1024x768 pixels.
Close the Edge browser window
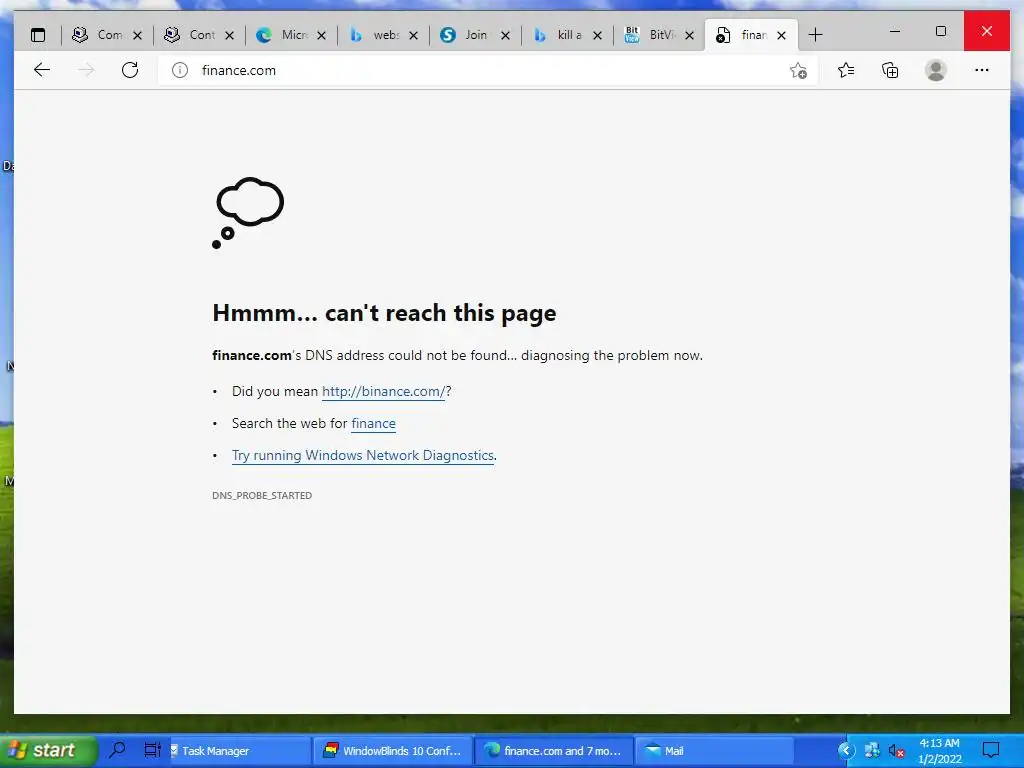pos(987,31)
